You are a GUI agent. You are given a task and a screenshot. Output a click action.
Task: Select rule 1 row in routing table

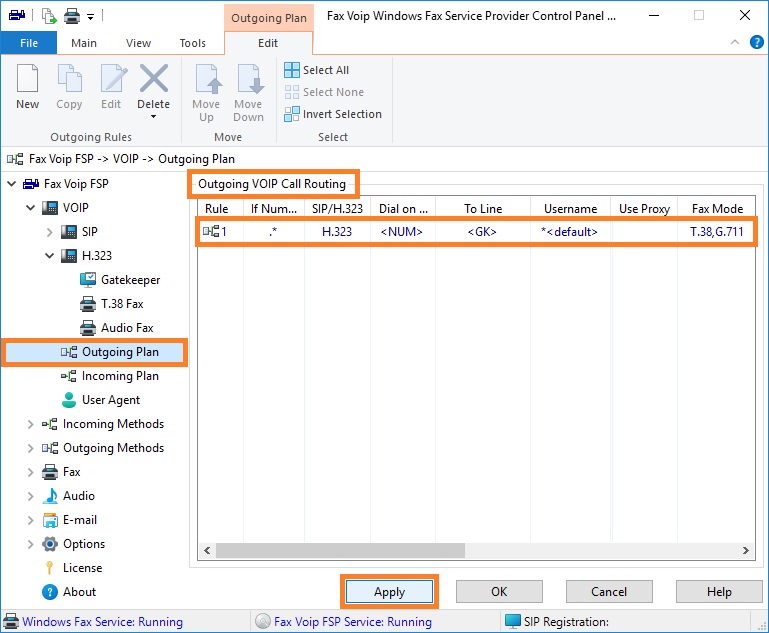click(476, 232)
